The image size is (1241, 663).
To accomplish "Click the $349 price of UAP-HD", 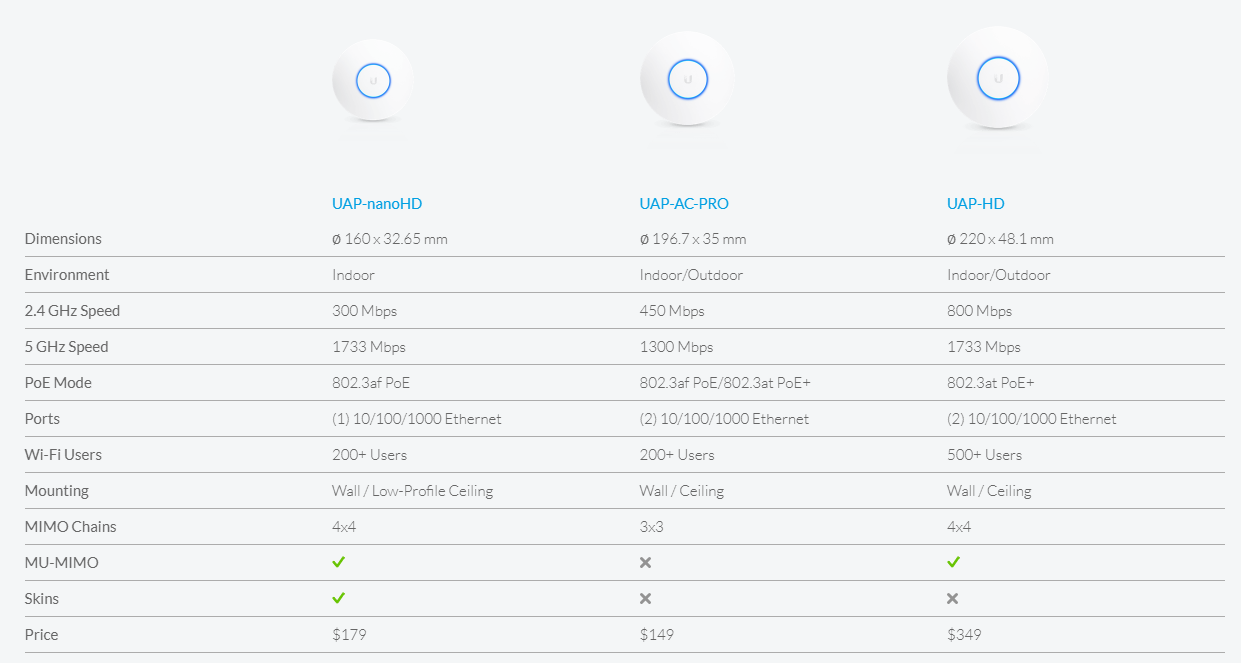I will coord(964,634).
